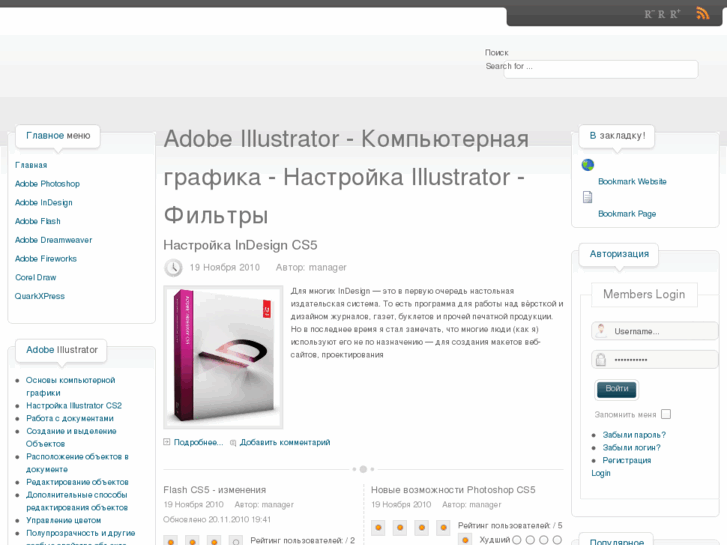Click the plus icon before Подробнее

tap(166, 442)
